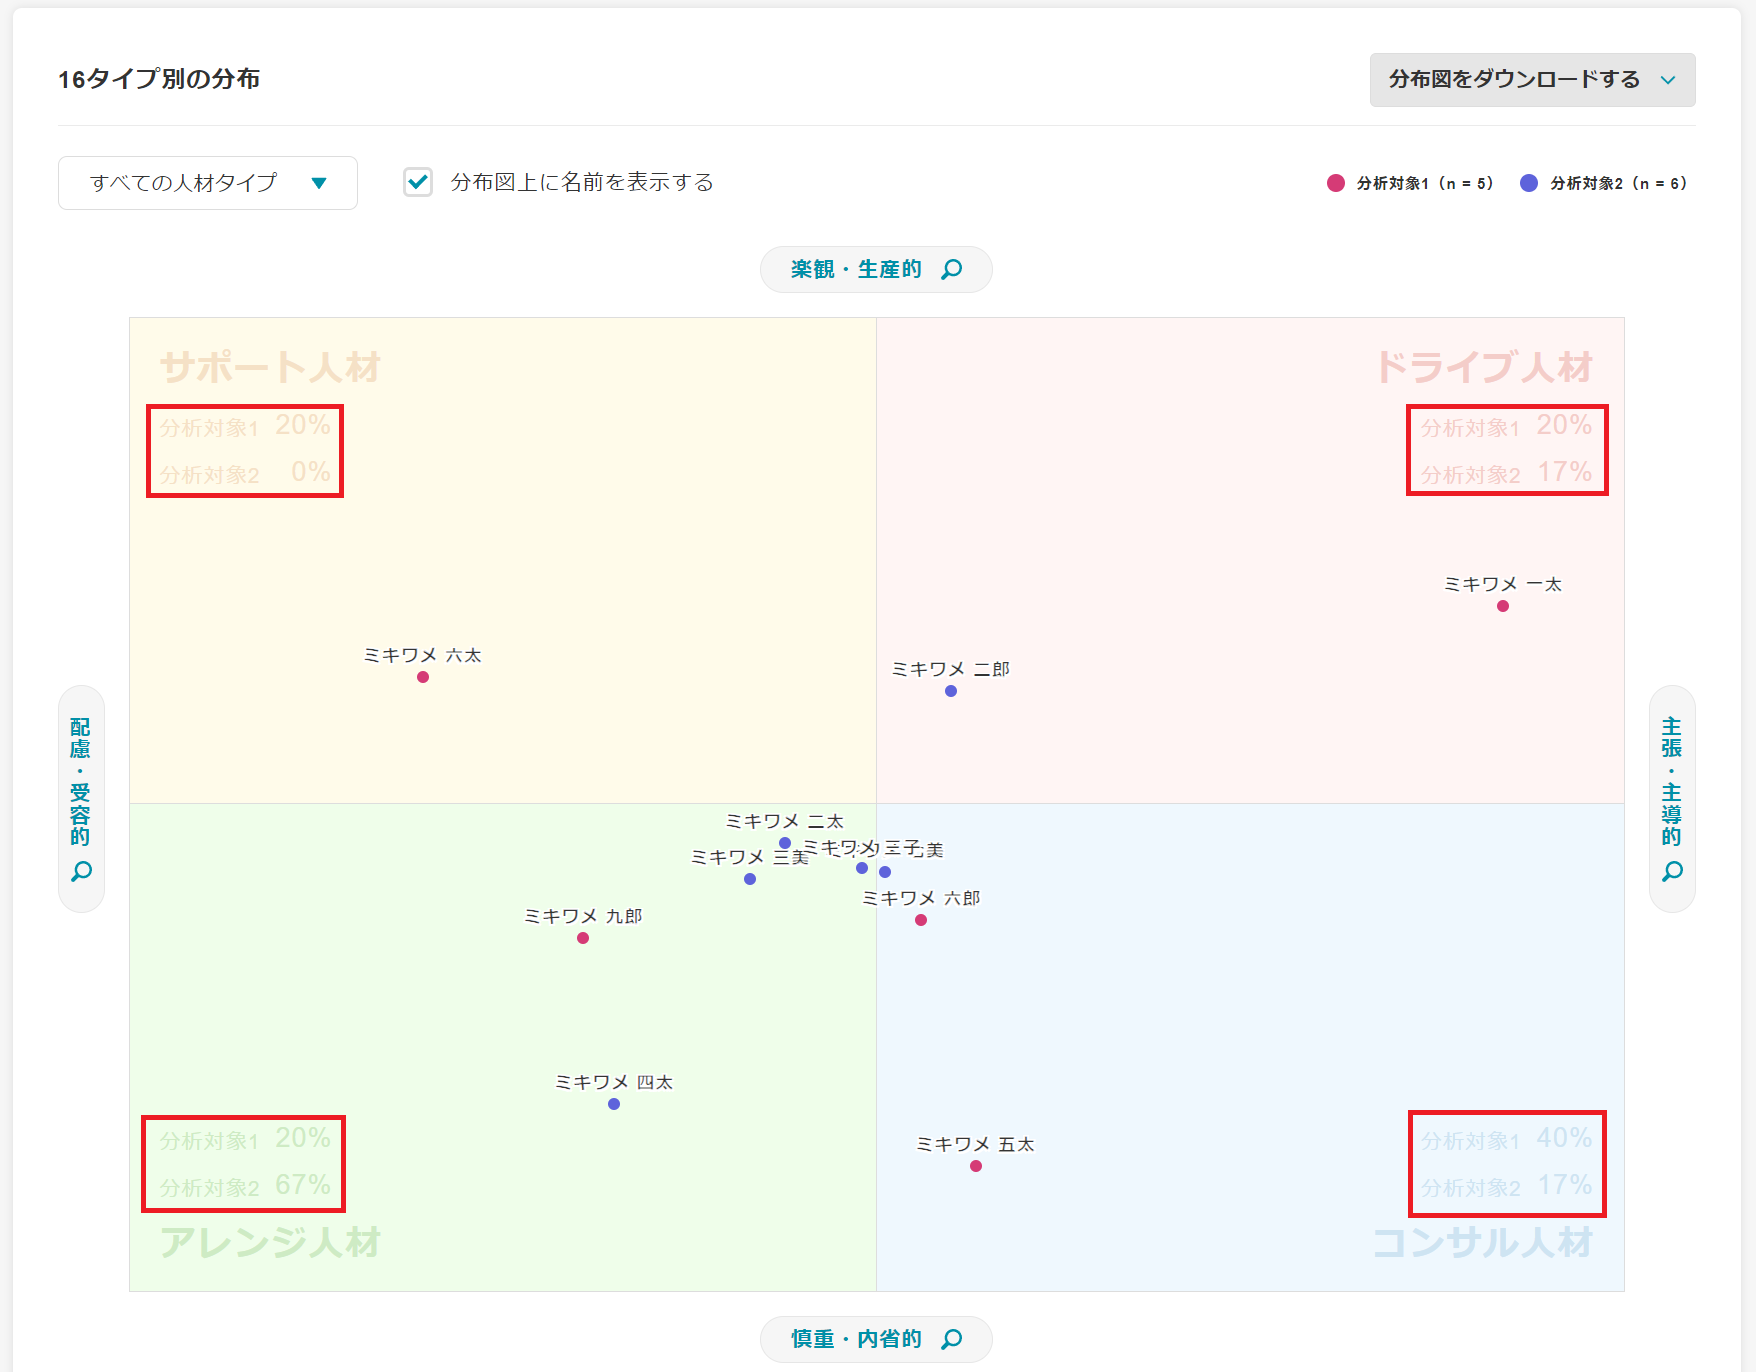
Task: Click the magnifier icon beside 楽観・生産的
Action: 951,268
